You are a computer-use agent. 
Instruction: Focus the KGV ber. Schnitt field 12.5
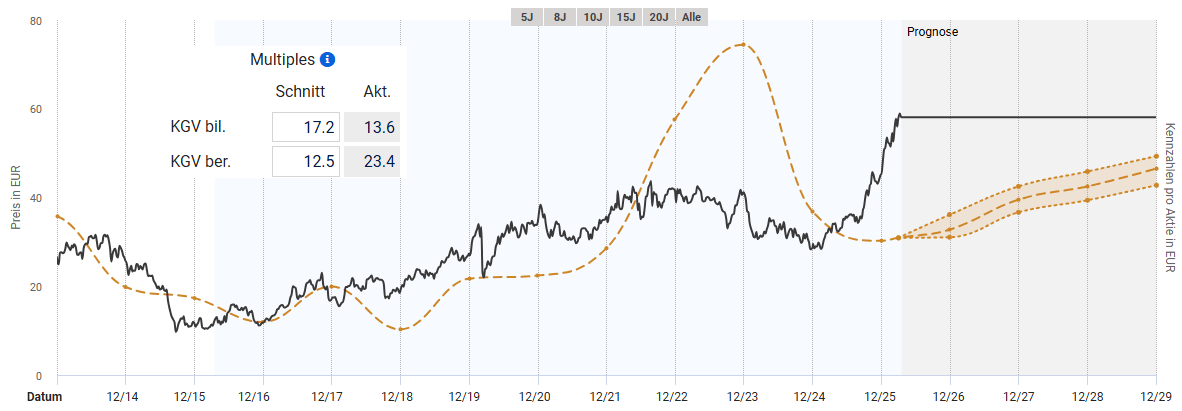(306, 161)
